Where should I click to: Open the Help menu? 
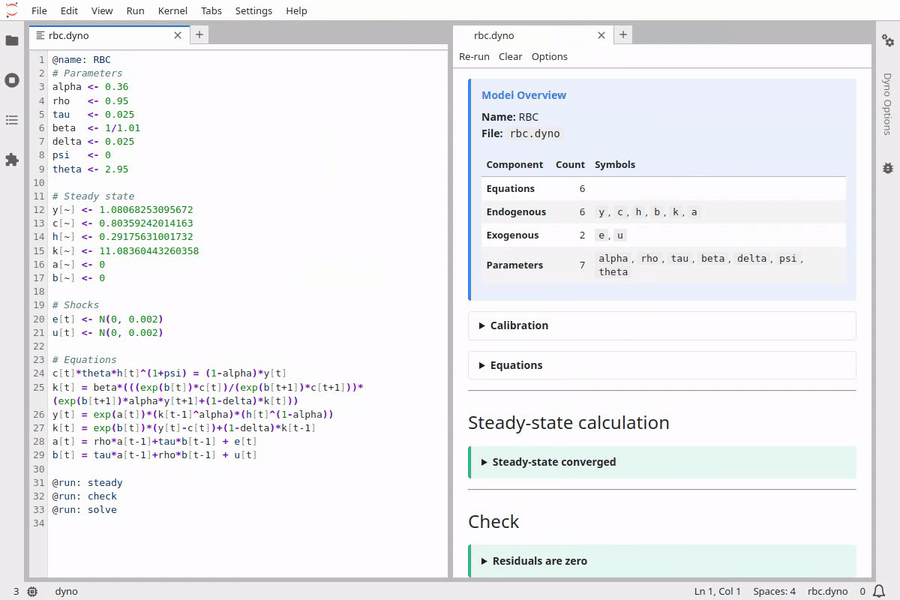297,11
